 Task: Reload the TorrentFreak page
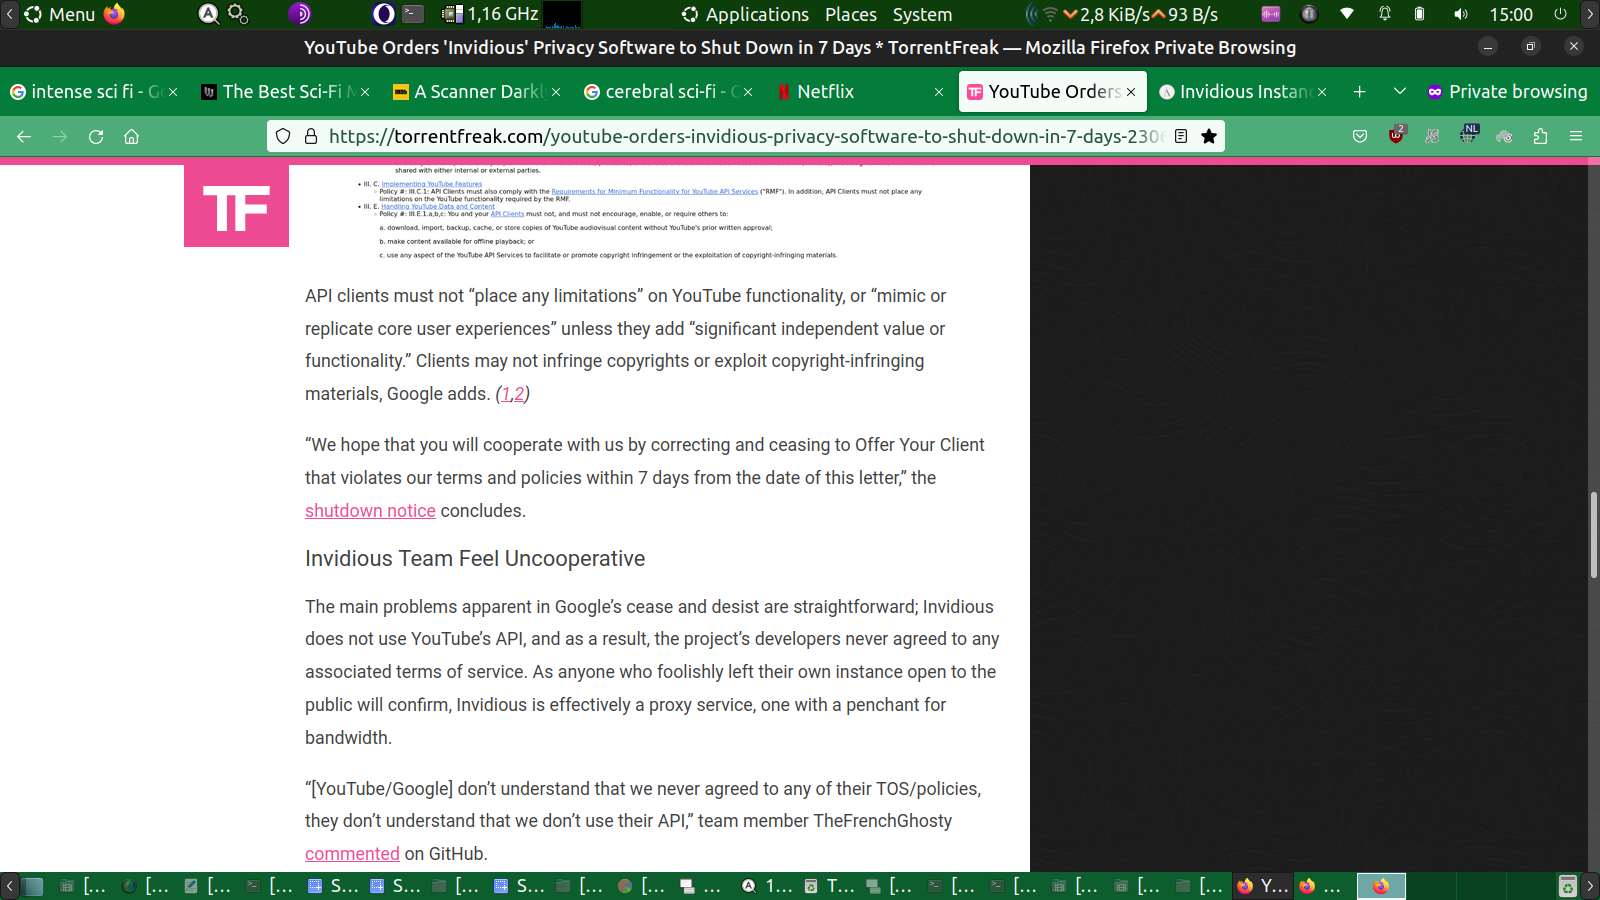coord(96,136)
